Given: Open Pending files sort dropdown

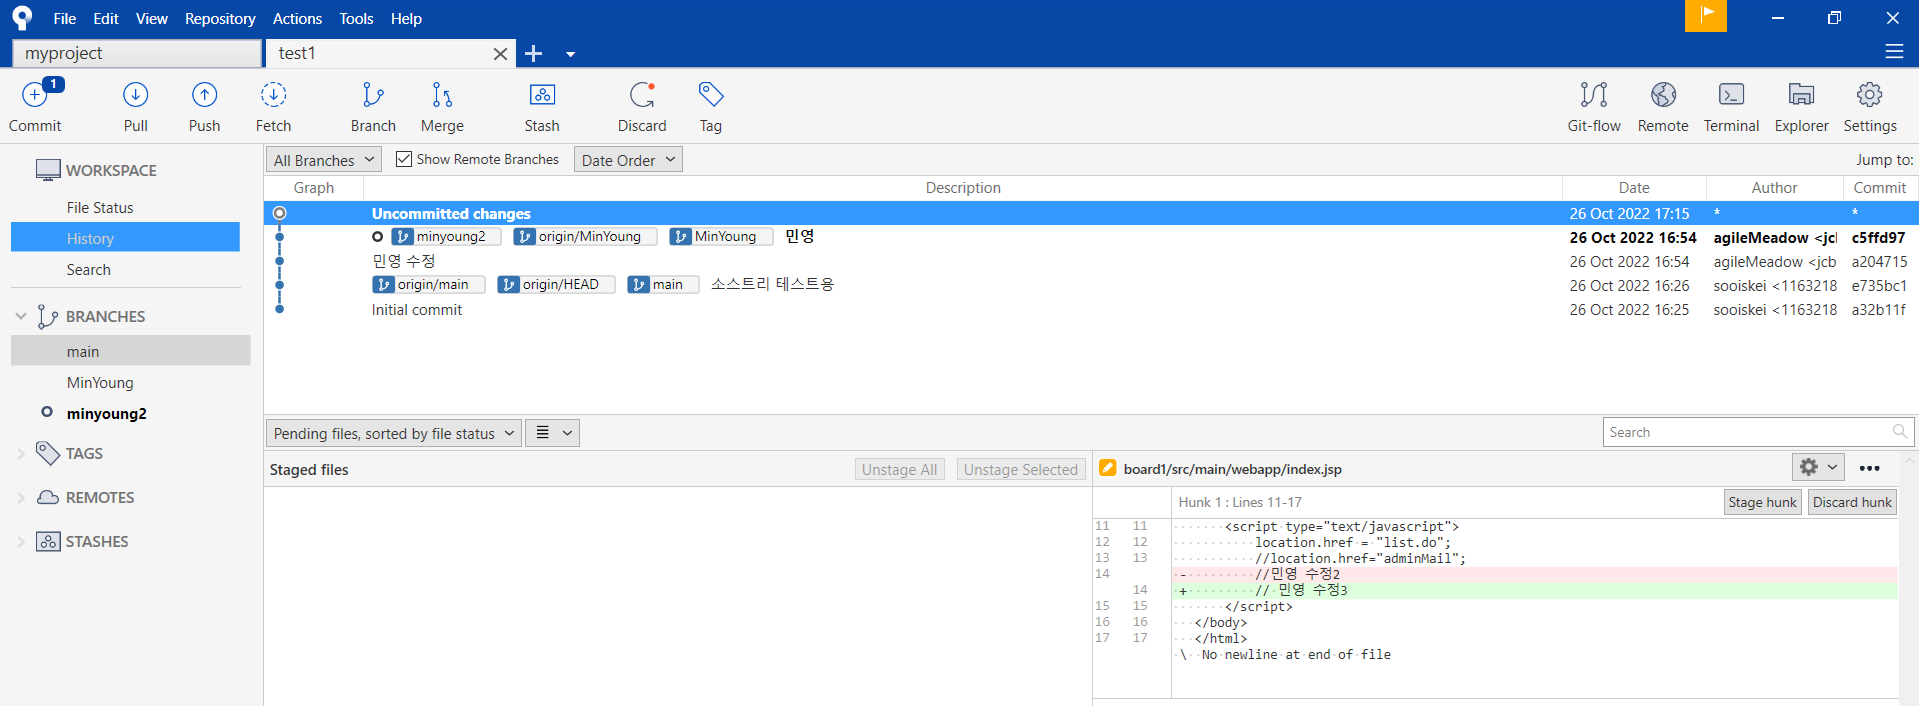Looking at the screenshot, I should (x=394, y=433).
